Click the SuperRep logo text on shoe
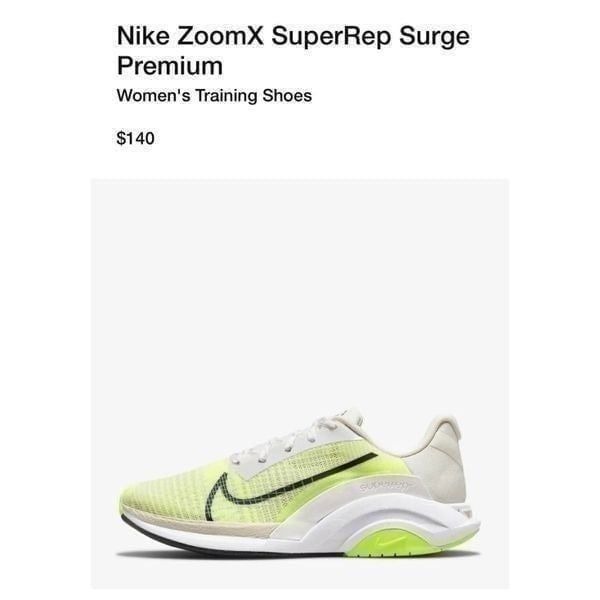This screenshot has width=600, height=600. coord(385,486)
